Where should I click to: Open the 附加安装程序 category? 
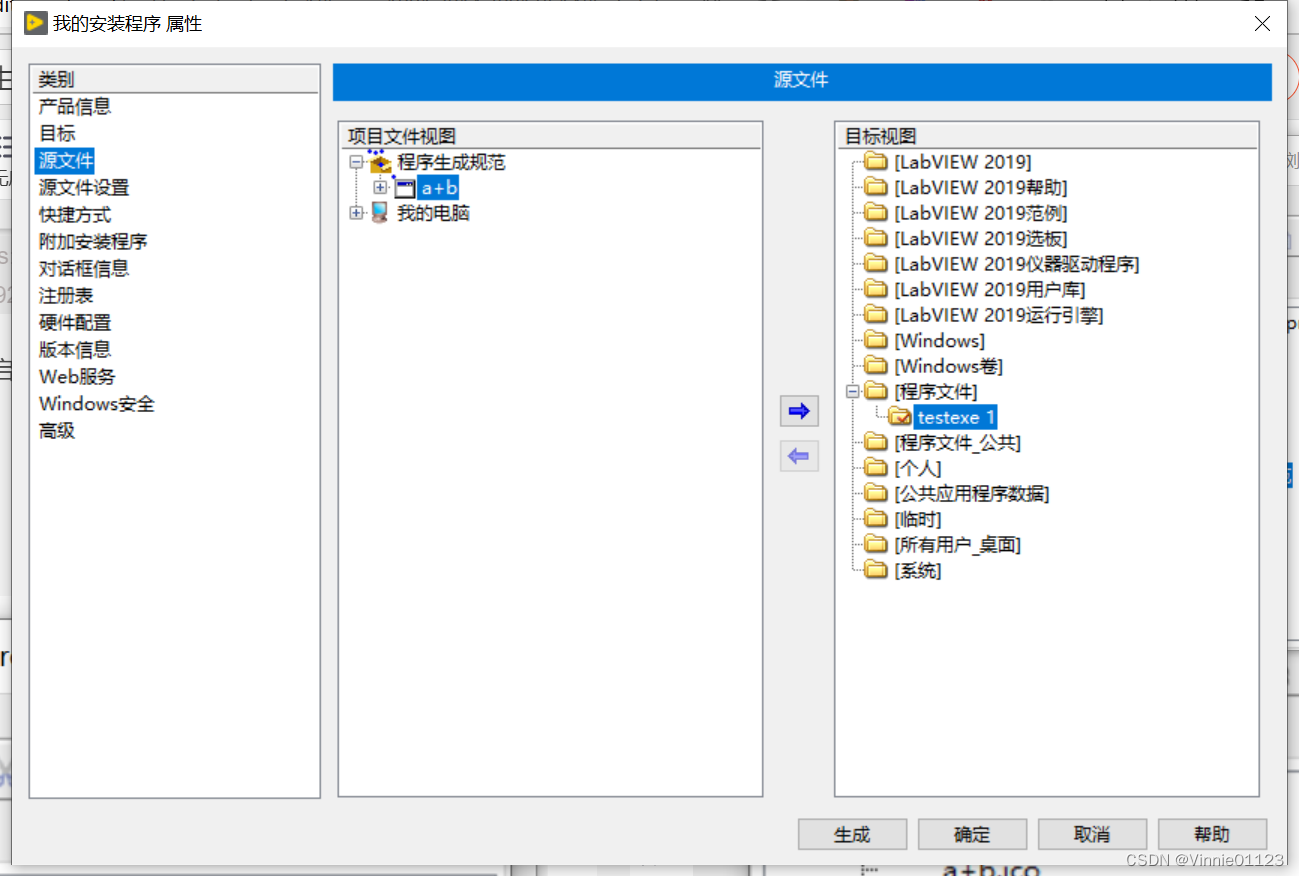pos(93,241)
